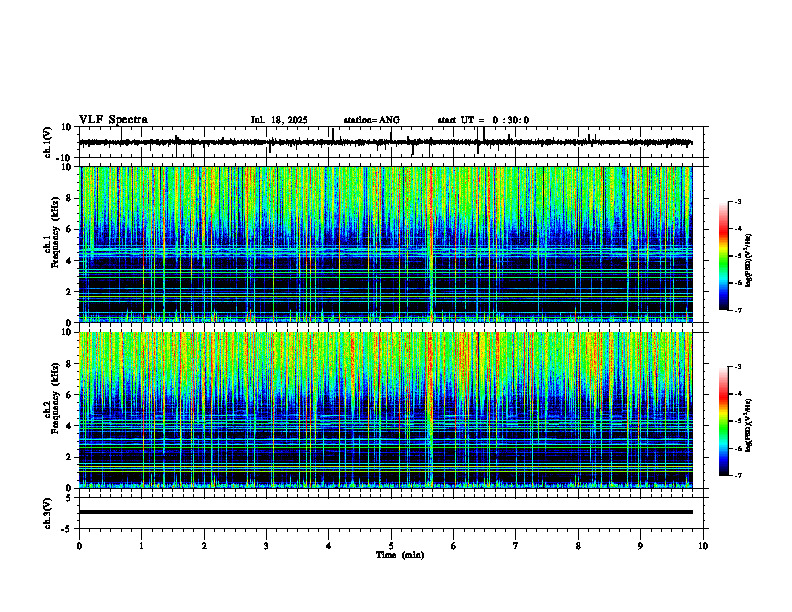Screen dimensions: 792x612
Task: Click the ch.2 colorbar log(PSD) label
Action: click(x=749, y=425)
